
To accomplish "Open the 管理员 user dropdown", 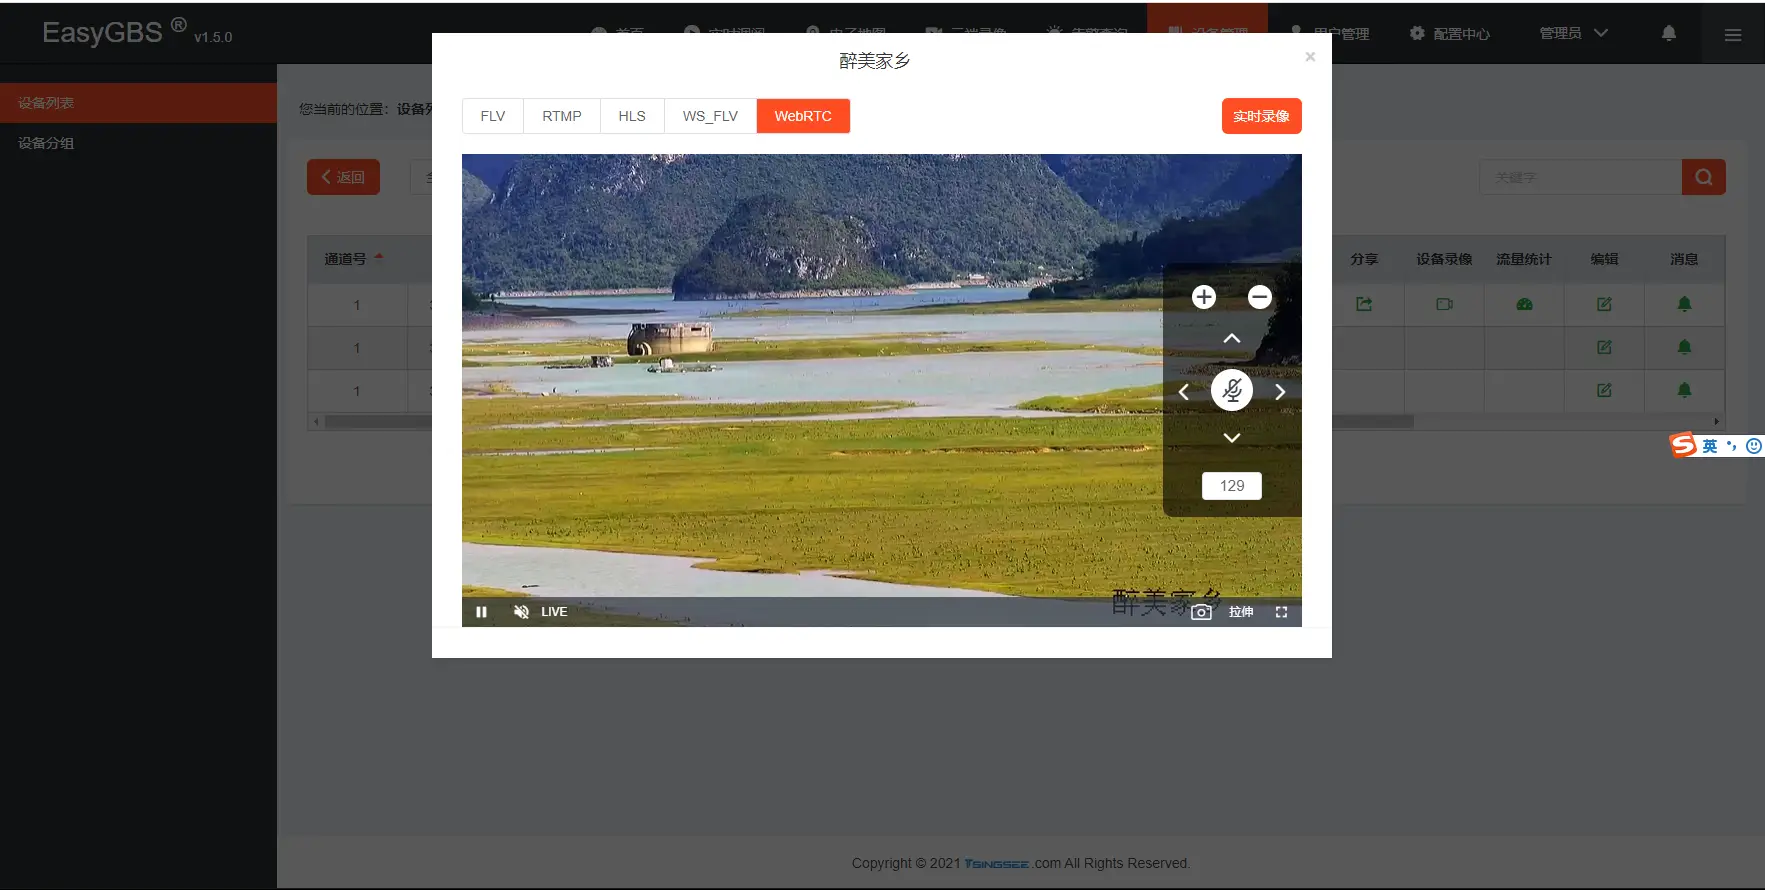I will pyautogui.click(x=1573, y=33).
